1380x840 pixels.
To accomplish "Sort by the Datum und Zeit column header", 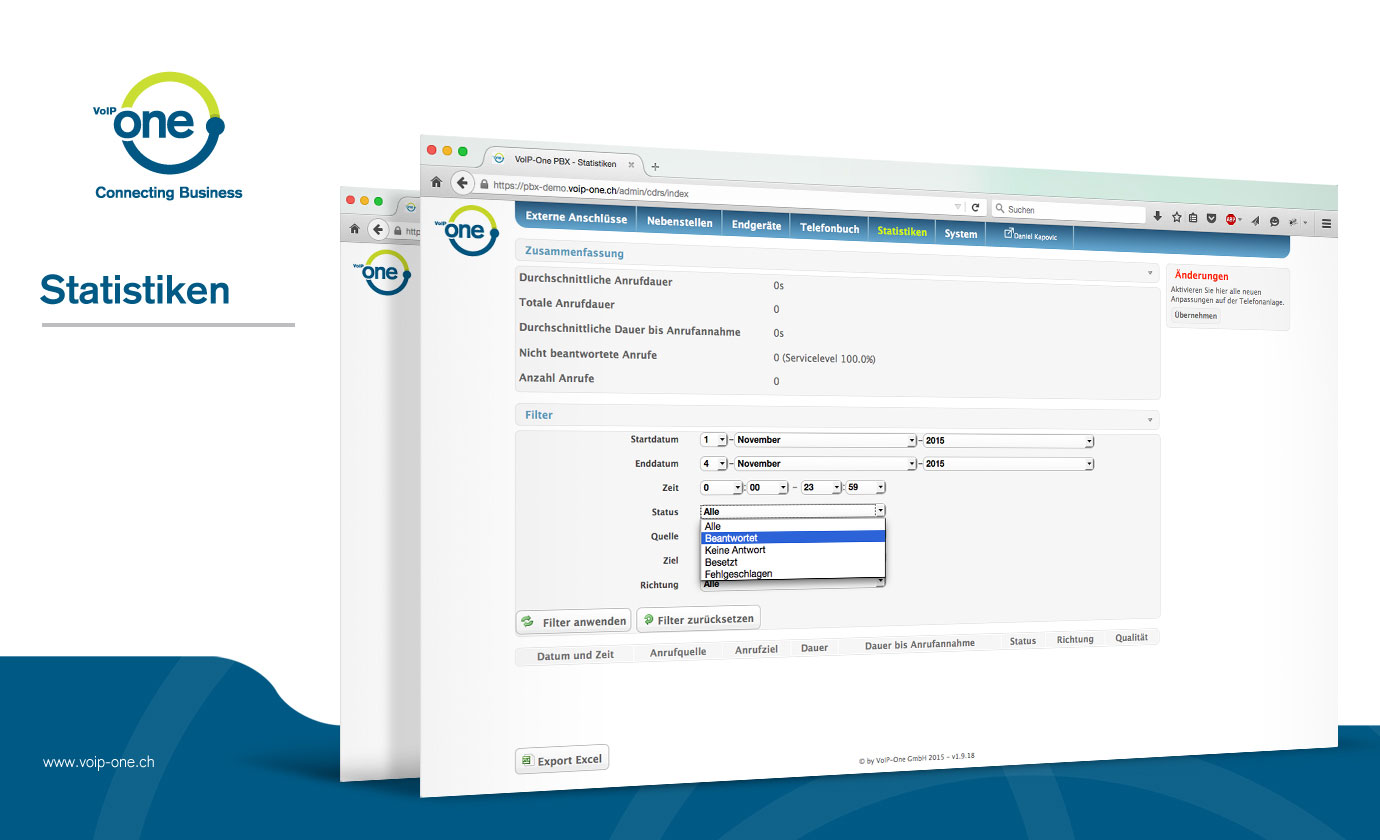I will pyautogui.click(x=575, y=655).
